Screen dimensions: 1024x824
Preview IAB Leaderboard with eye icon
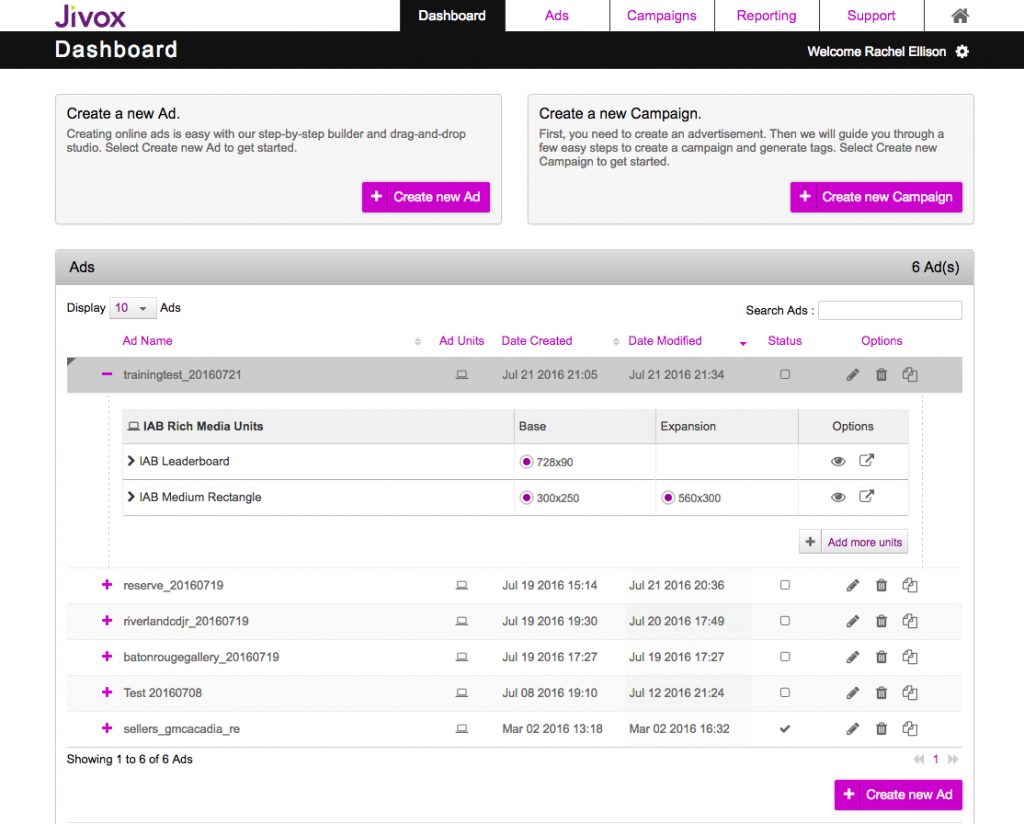pos(838,461)
